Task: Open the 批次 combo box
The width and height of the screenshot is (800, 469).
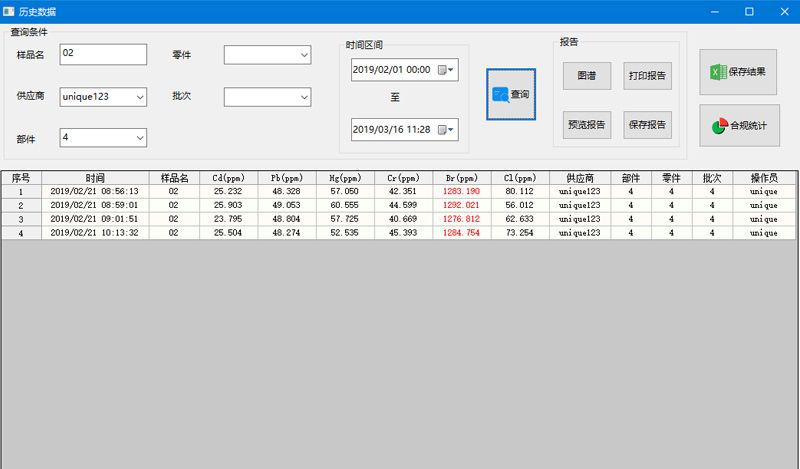Action: coord(303,97)
